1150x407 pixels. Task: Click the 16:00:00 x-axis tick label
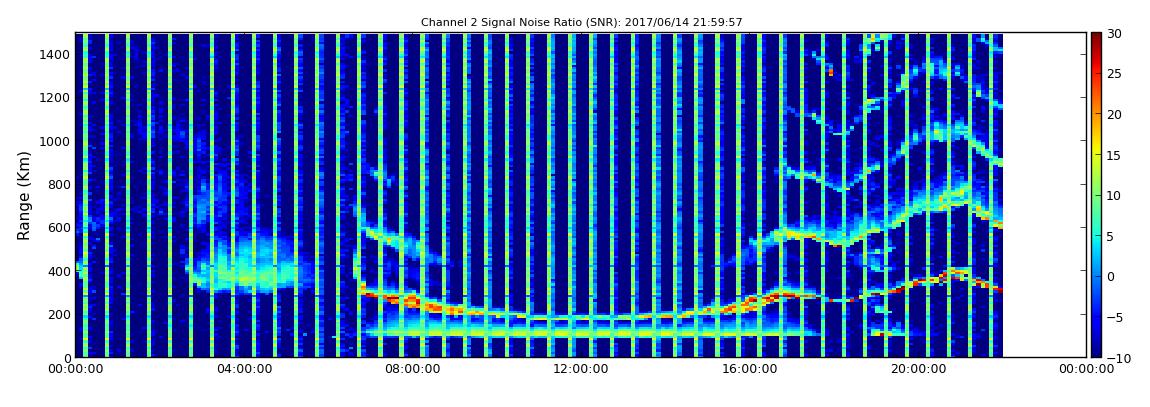pos(748,370)
